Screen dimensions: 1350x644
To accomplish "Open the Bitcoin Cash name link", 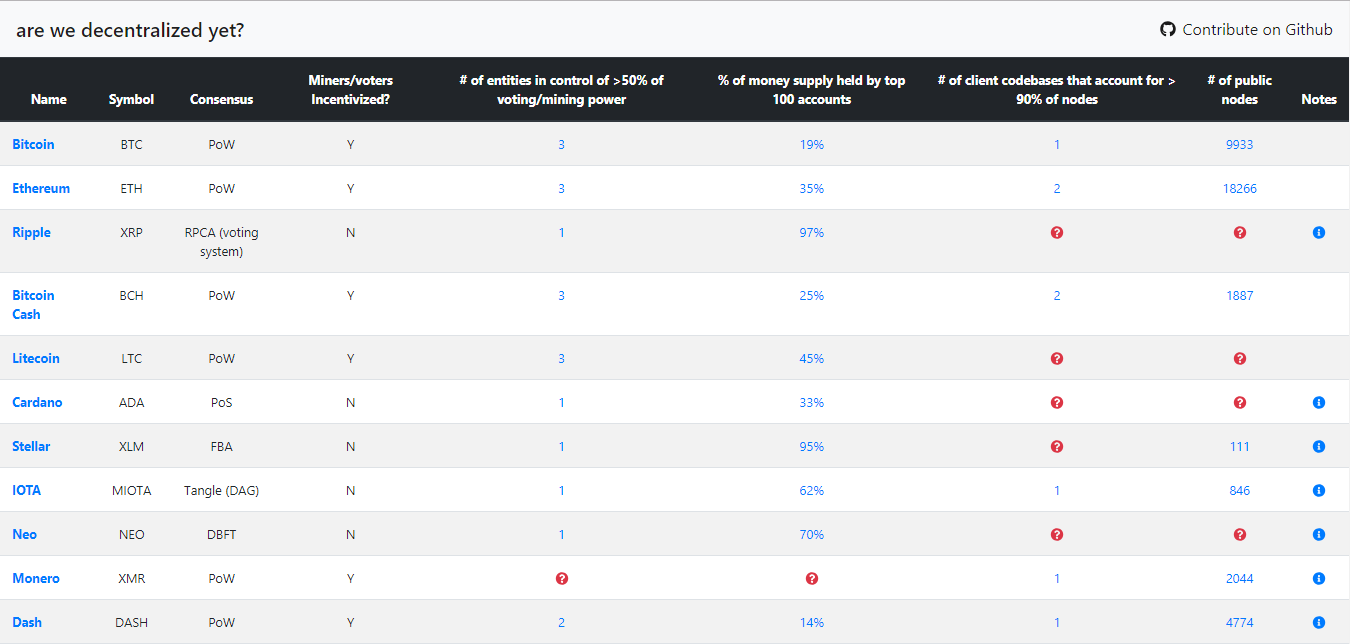I will point(33,304).
